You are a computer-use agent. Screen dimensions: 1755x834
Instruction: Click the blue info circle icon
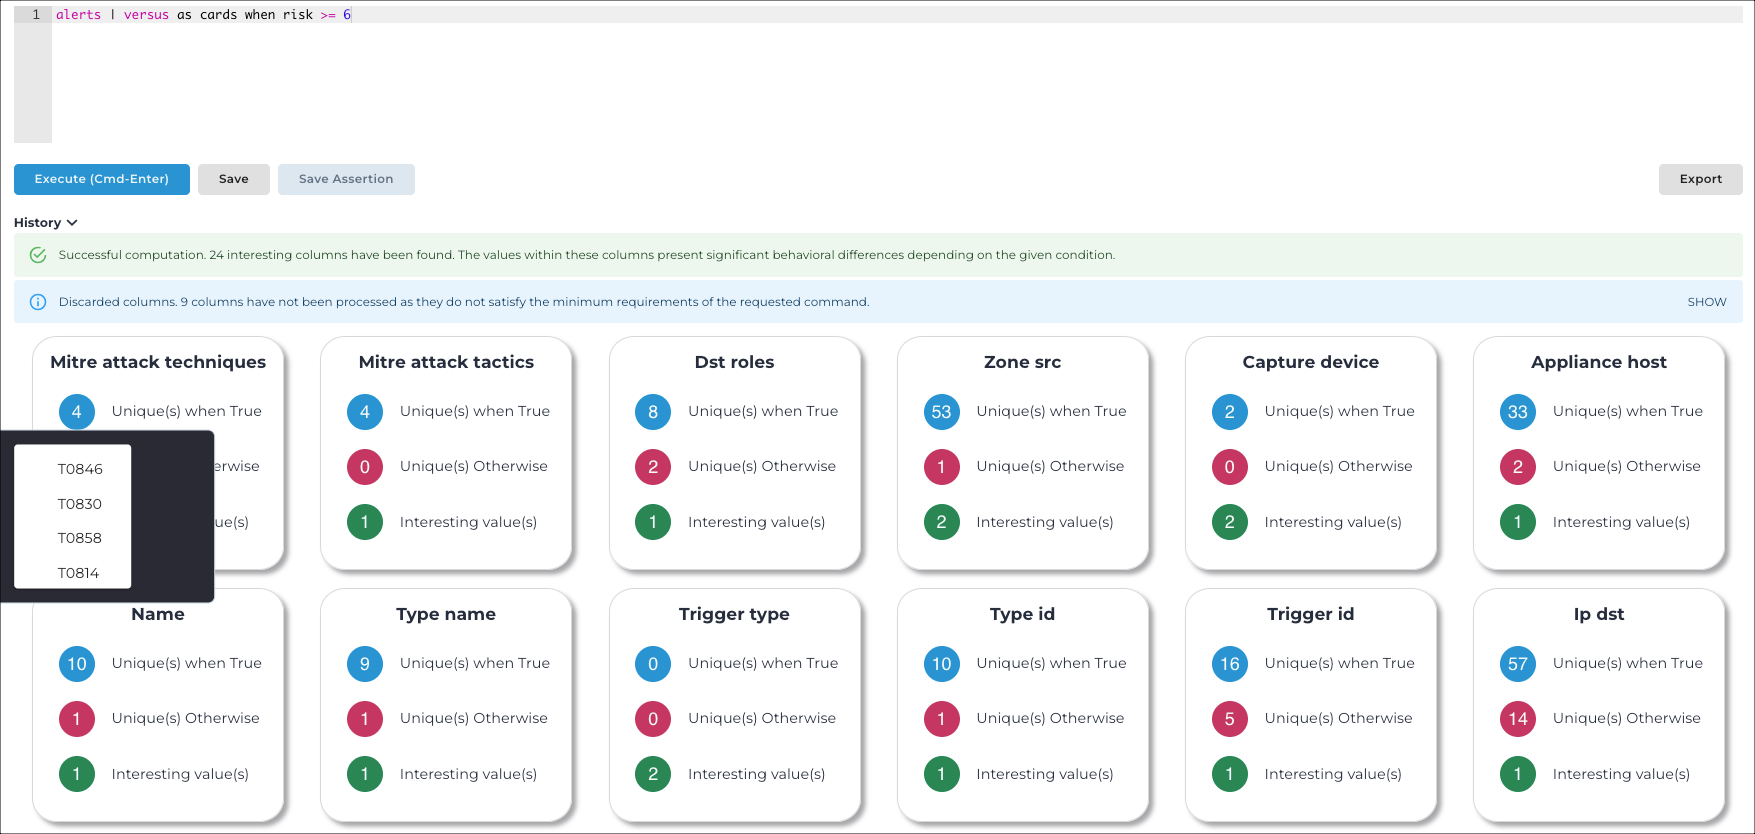click(x=38, y=302)
